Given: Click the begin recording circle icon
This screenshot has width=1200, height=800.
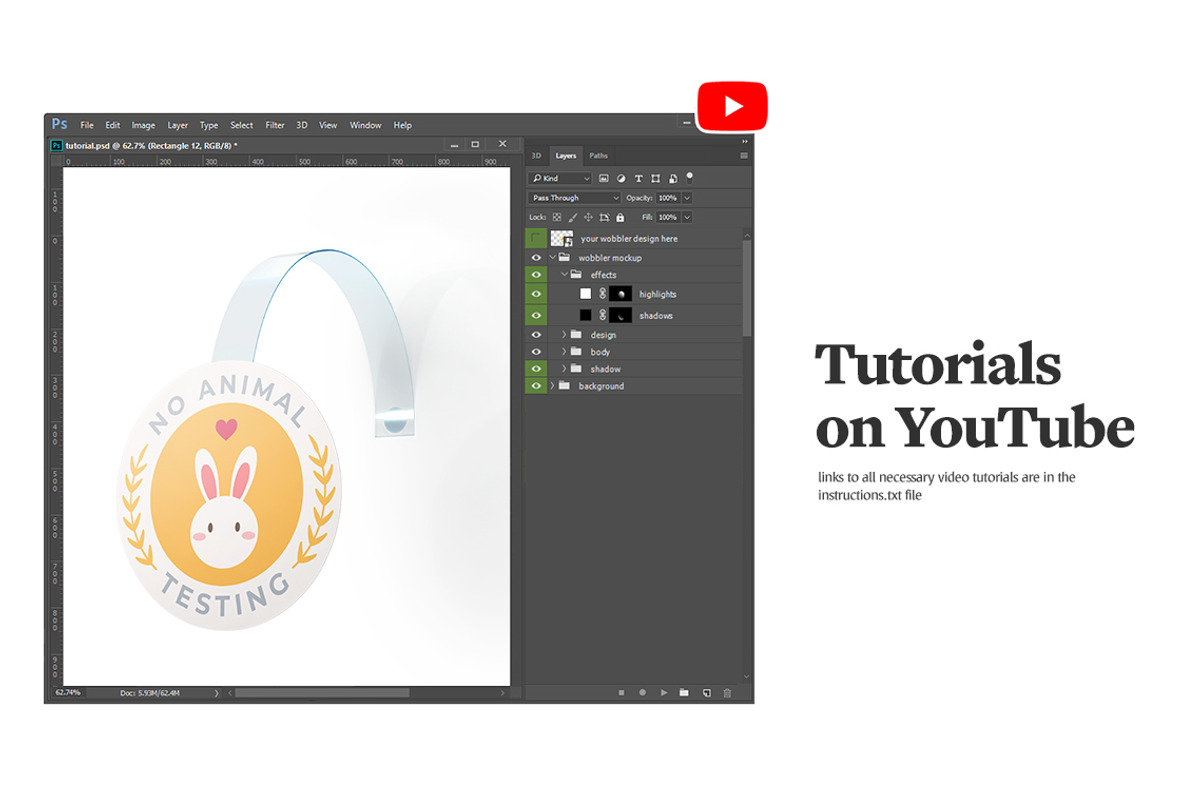Looking at the screenshot, I should (642, 692).
